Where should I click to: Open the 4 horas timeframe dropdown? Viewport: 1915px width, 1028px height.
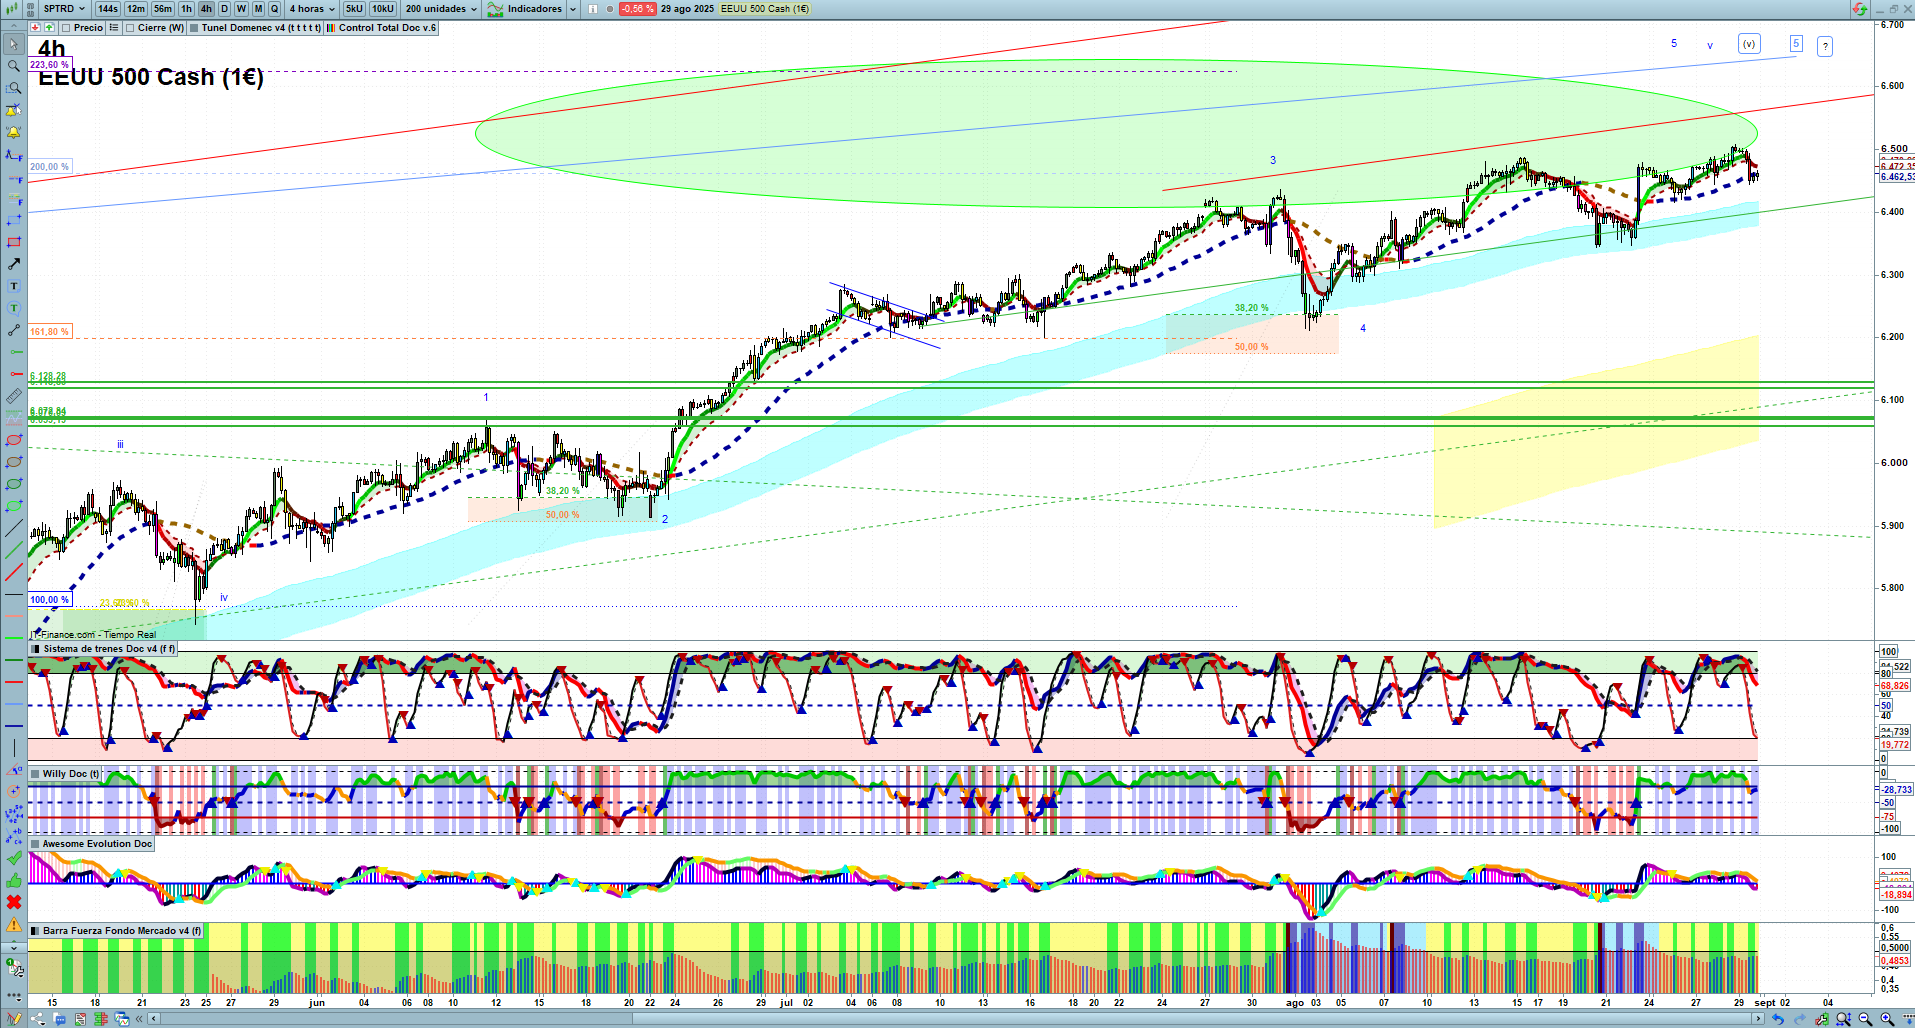(312, 9)
